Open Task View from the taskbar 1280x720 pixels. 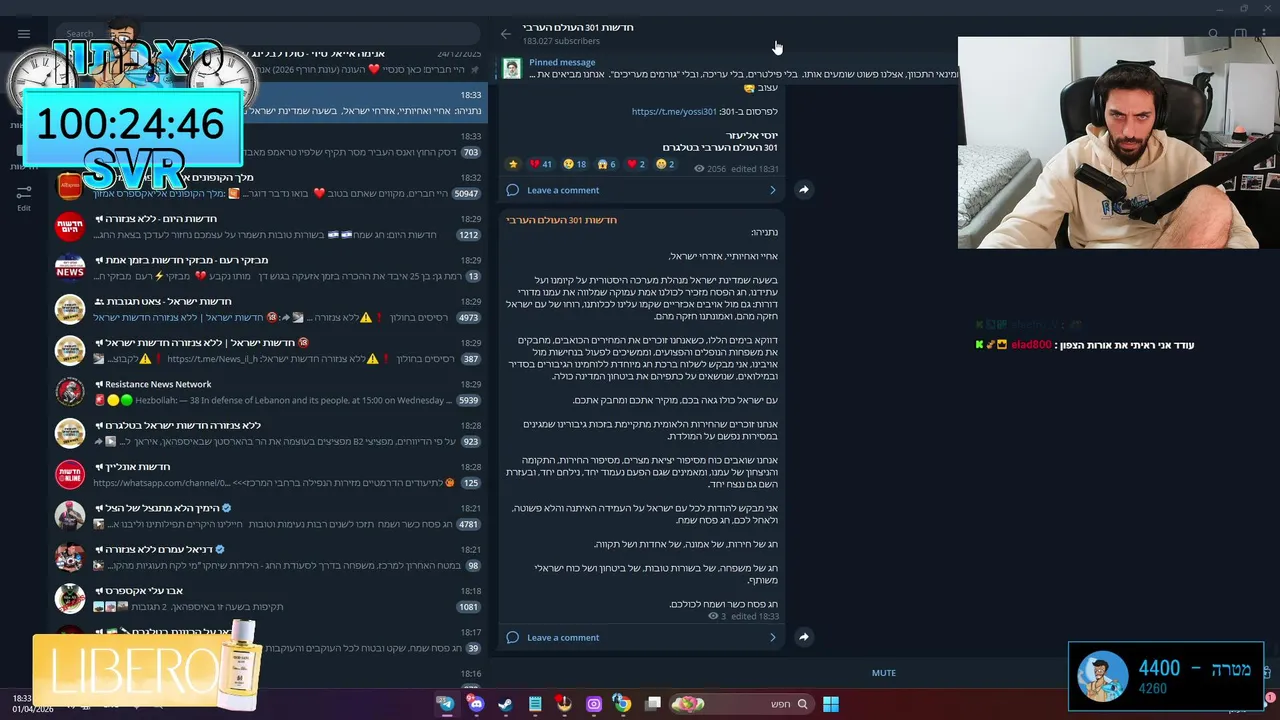[x=653, y=704]
